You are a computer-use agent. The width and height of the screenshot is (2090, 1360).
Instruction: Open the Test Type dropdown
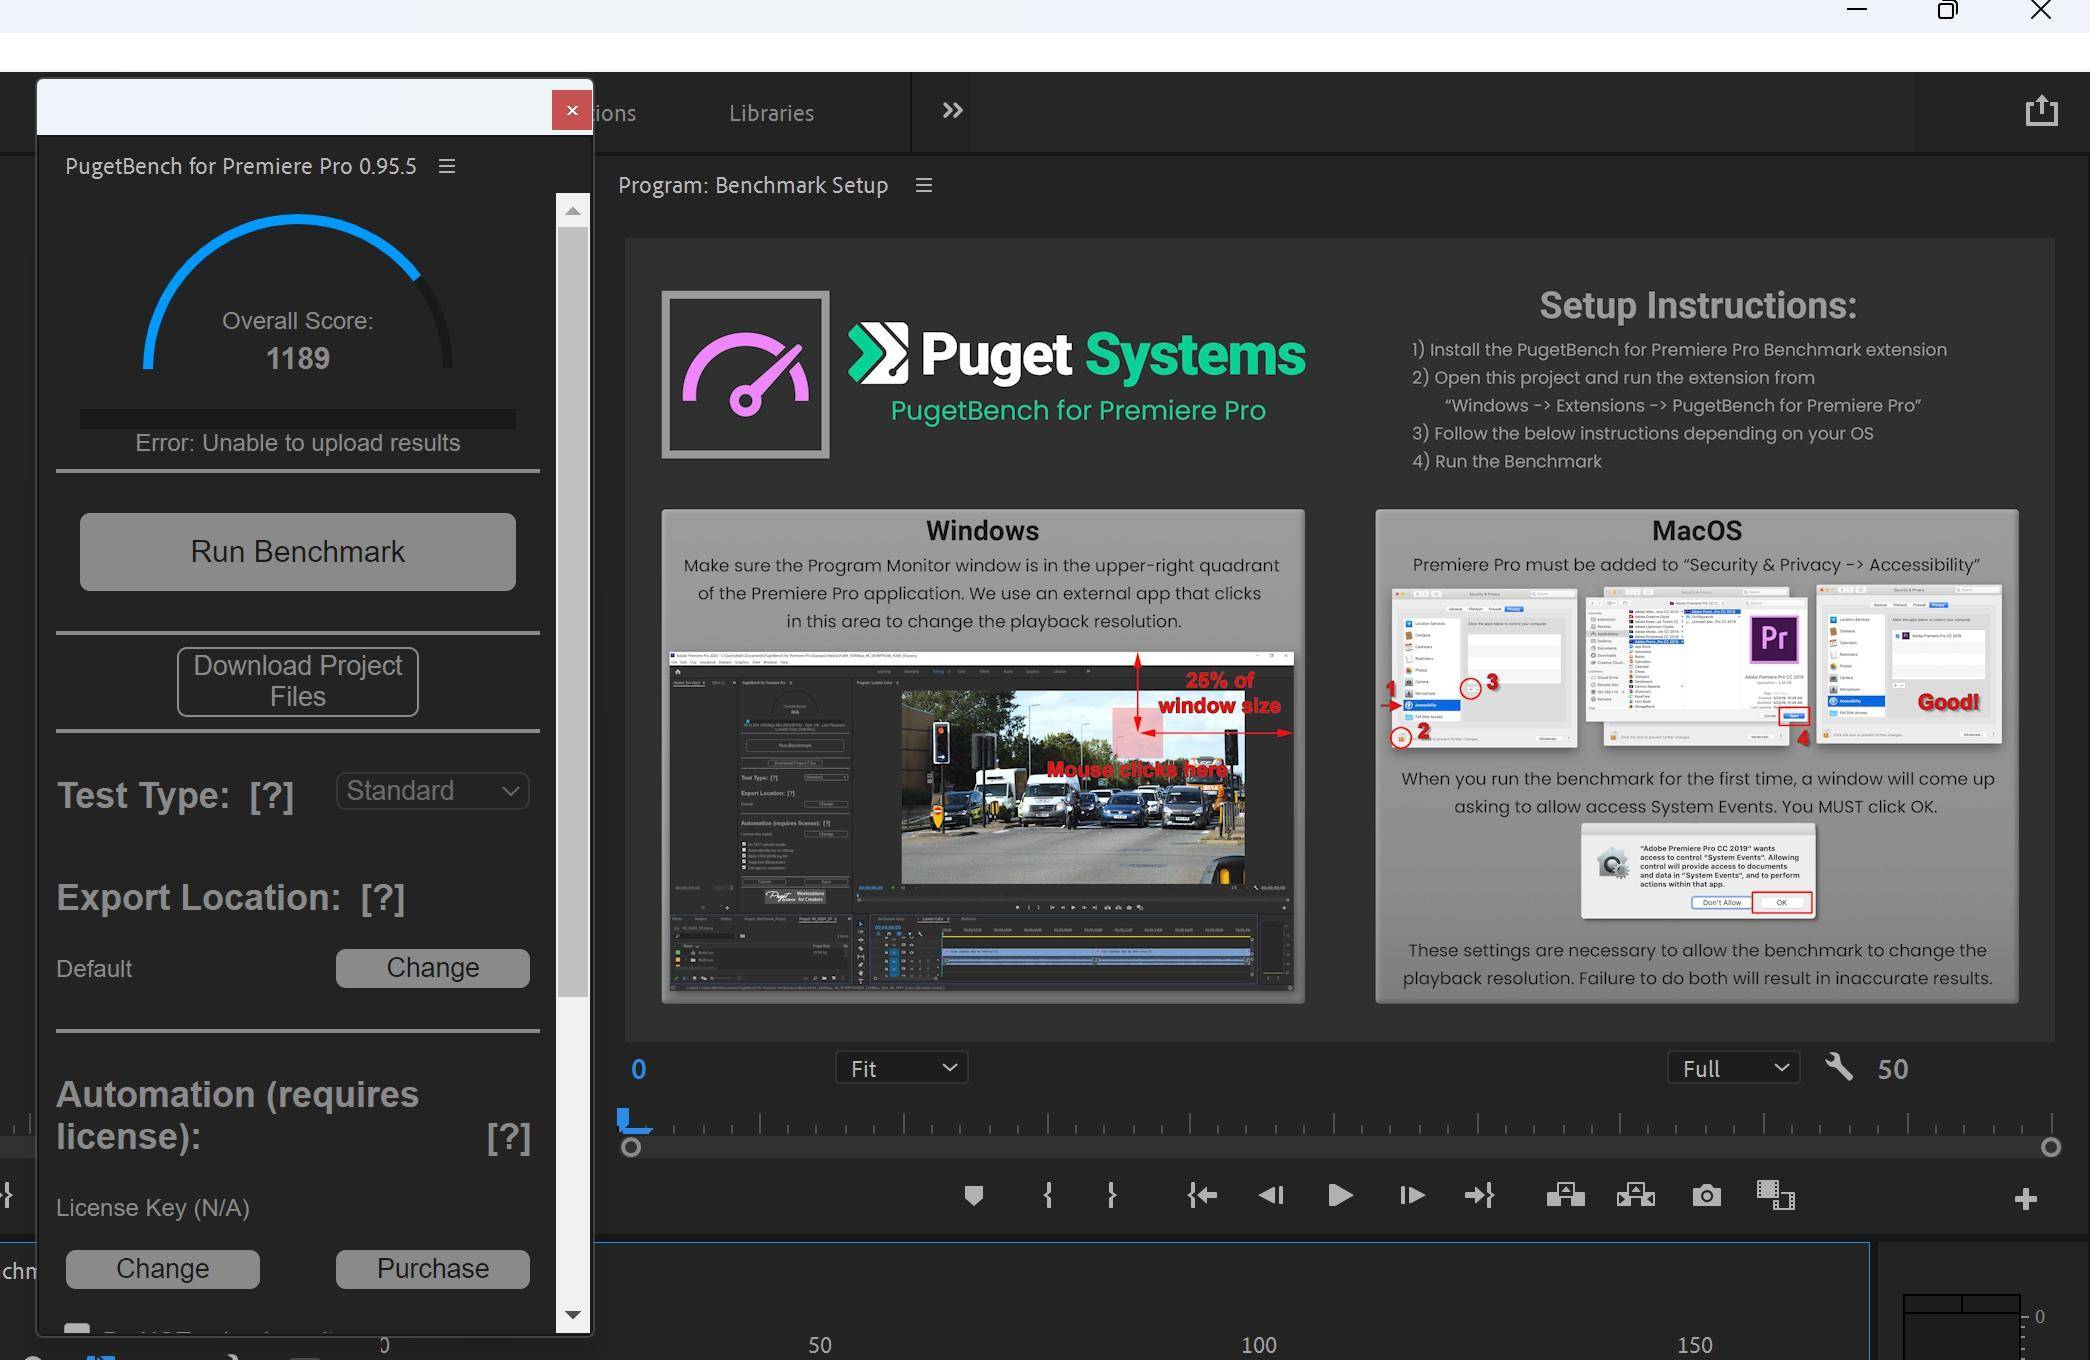click(x=431, y=789)
